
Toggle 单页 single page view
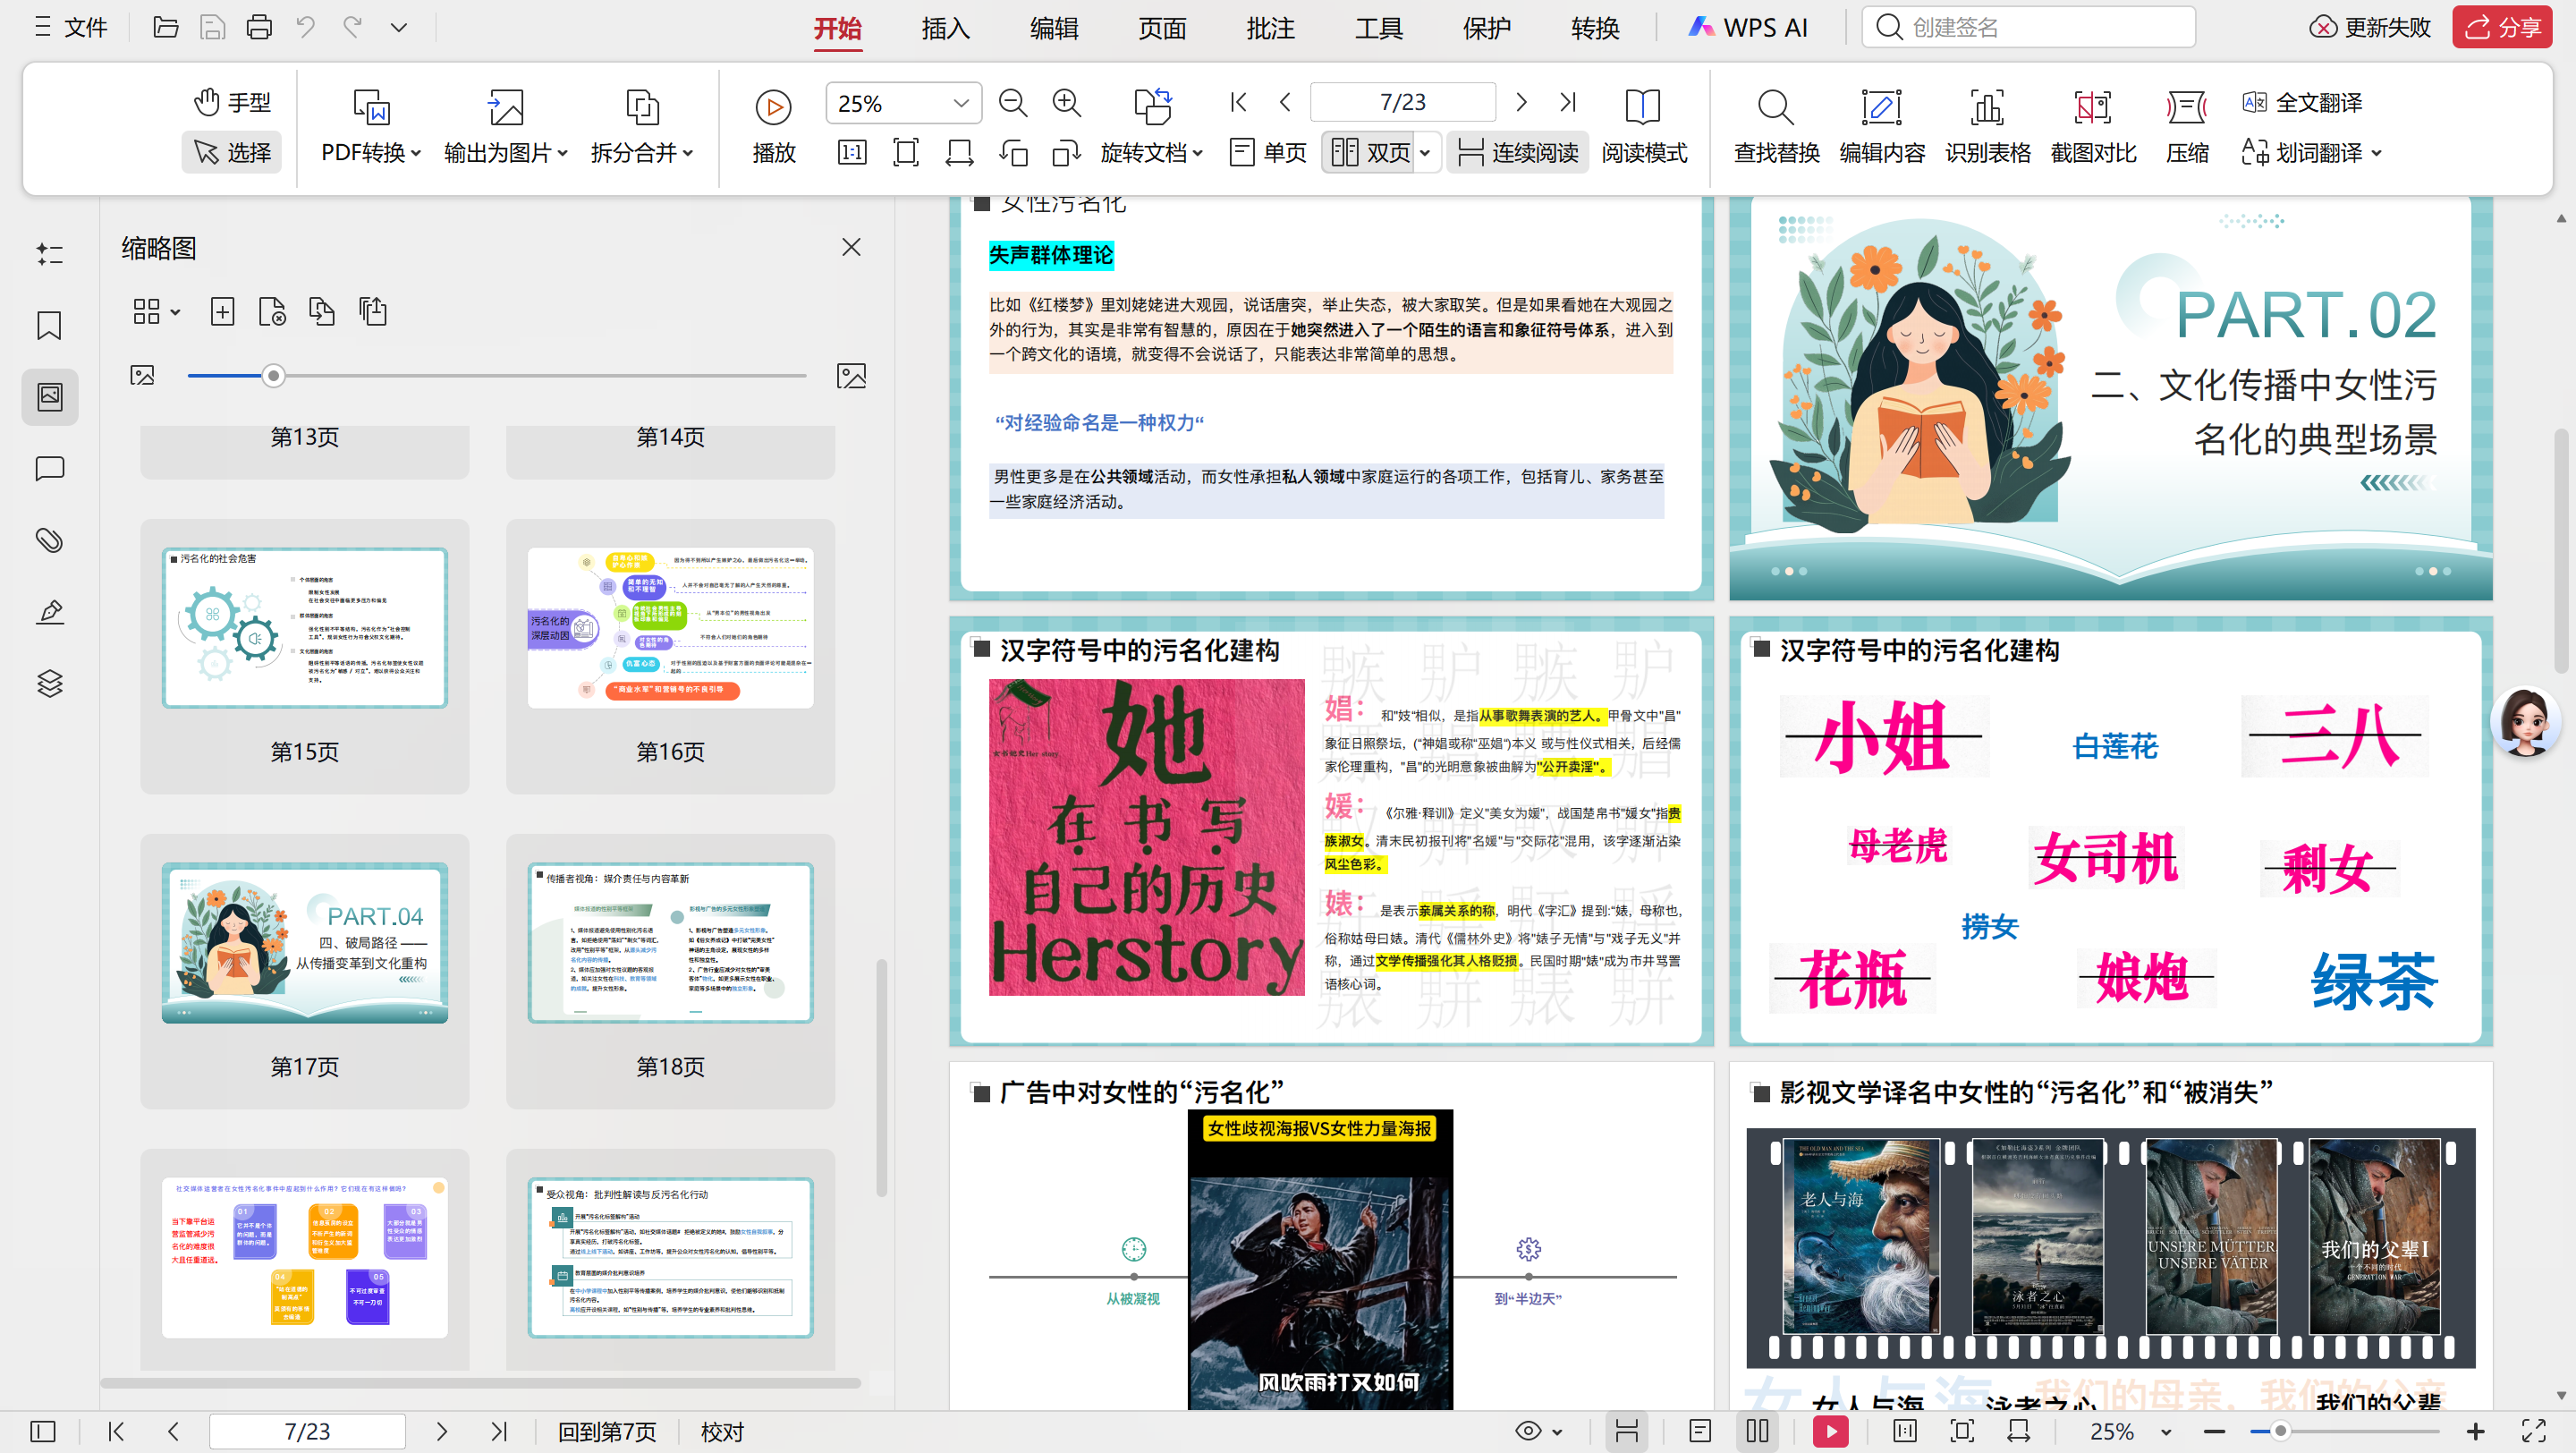tap(1266, 152)
